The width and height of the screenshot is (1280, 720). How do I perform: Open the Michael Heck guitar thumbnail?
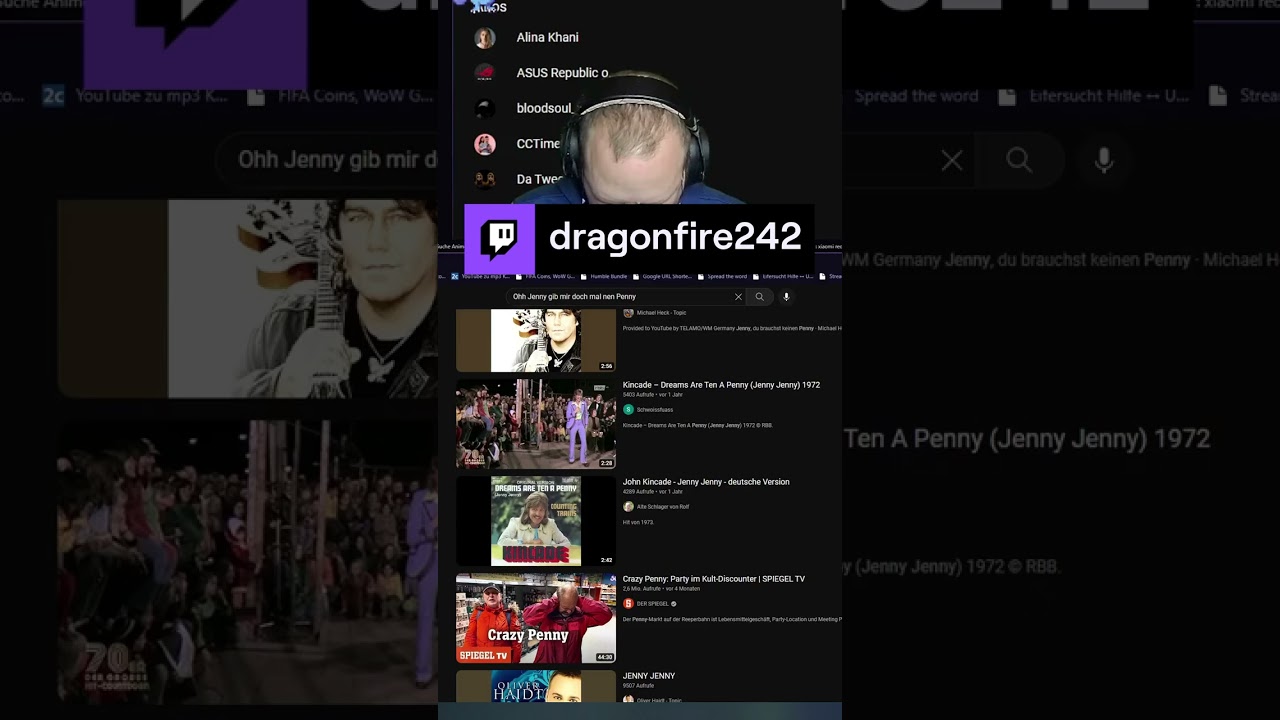pyautogui.click(x=536, y=341)
